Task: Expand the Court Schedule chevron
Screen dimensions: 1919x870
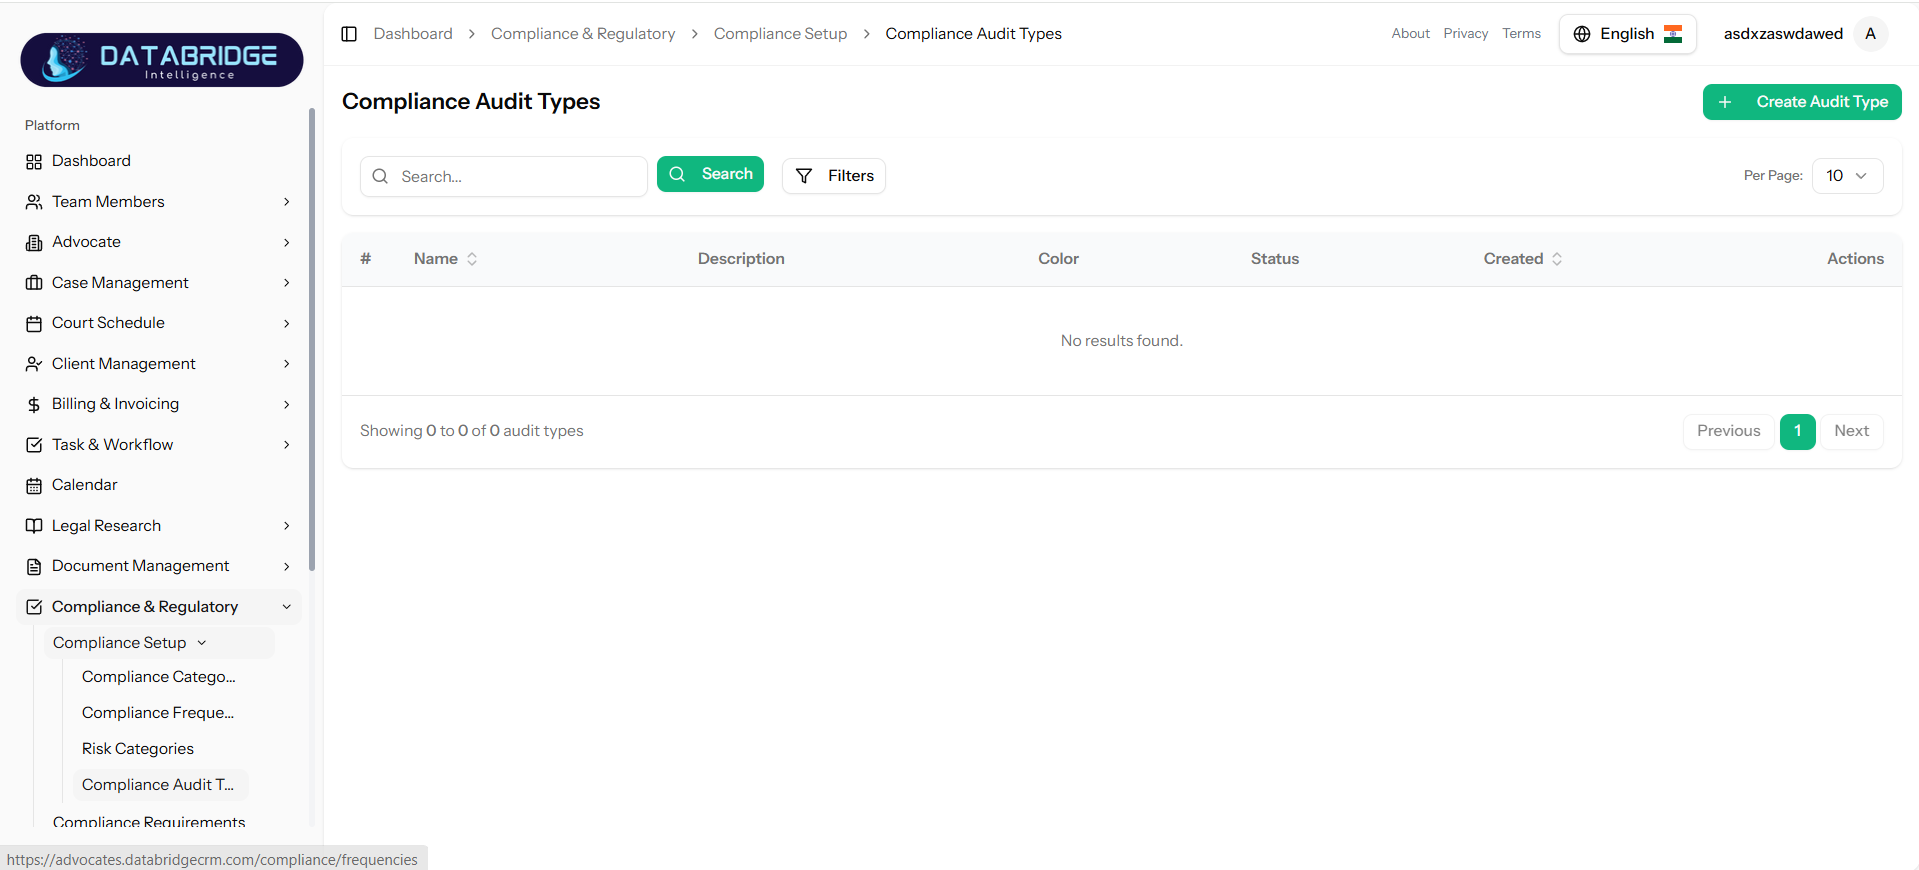Action: click(x=287, y=324)
